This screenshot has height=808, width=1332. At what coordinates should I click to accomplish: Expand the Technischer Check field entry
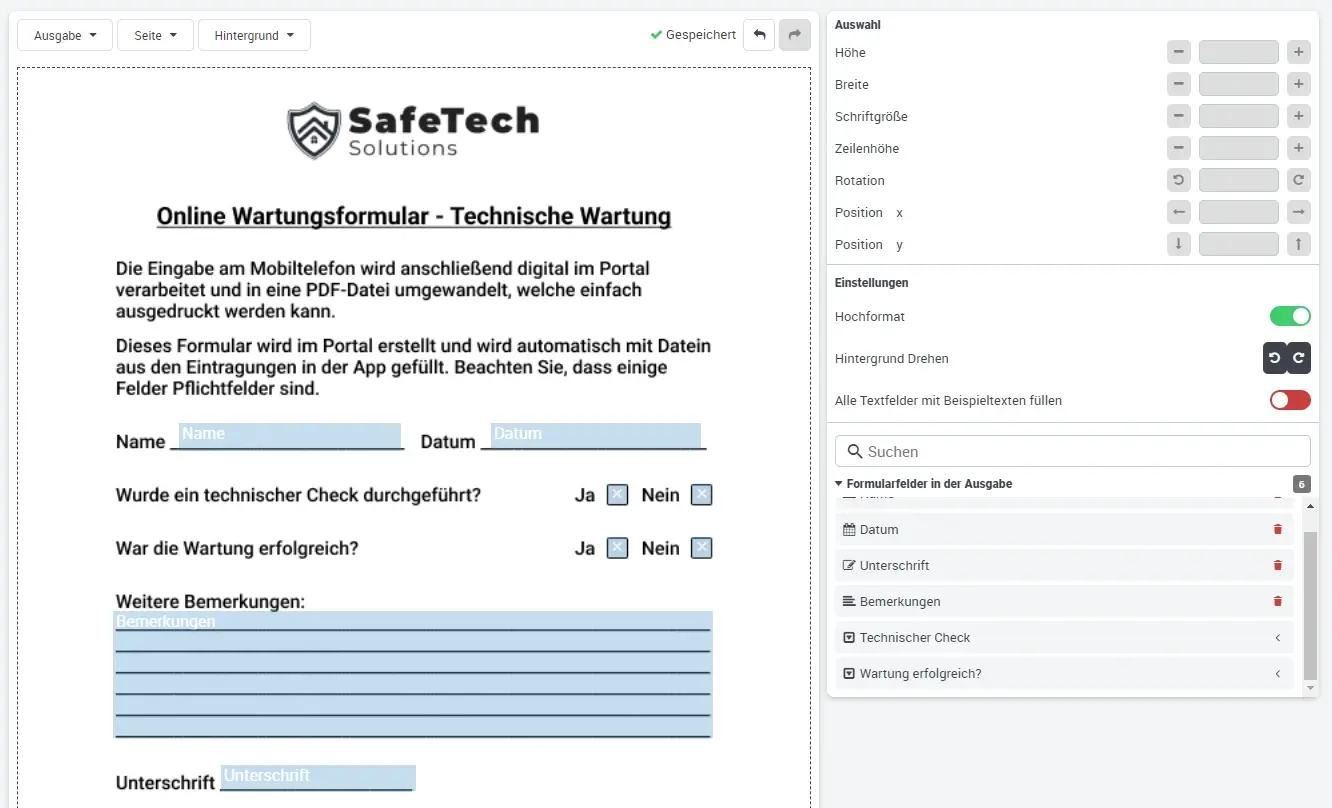point(1277,637)
